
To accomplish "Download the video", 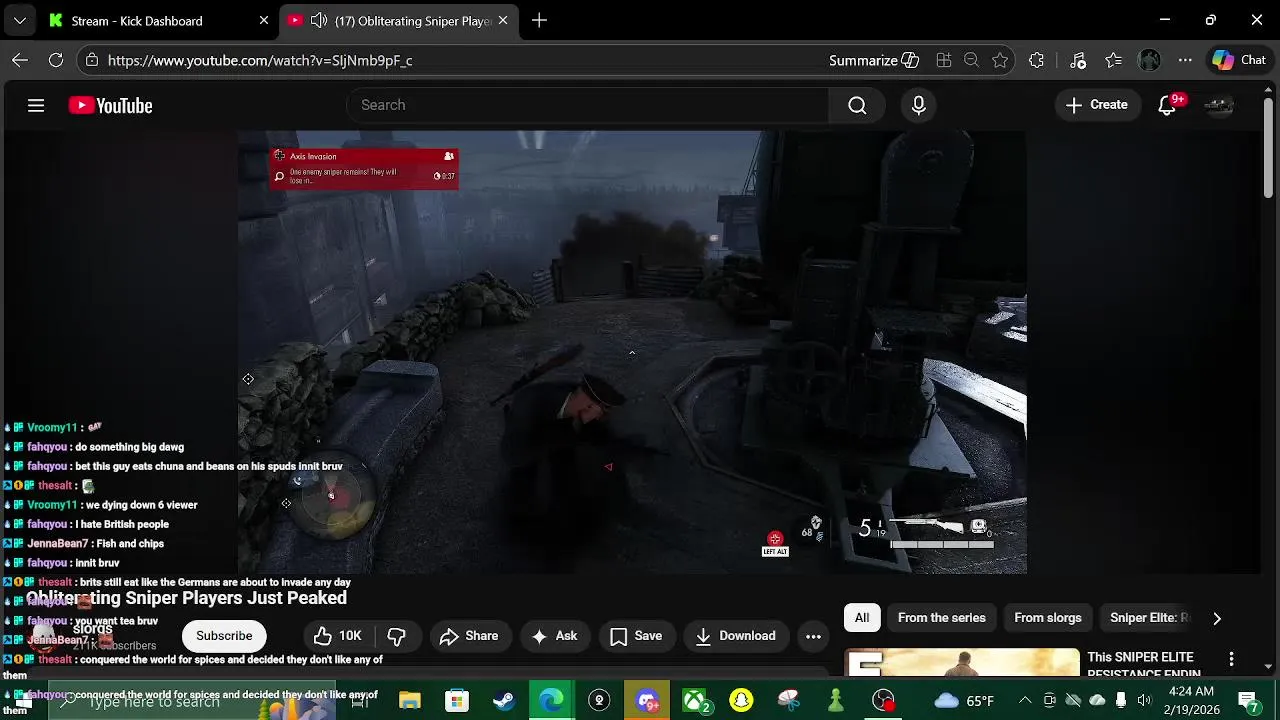I will pos(736,636).
